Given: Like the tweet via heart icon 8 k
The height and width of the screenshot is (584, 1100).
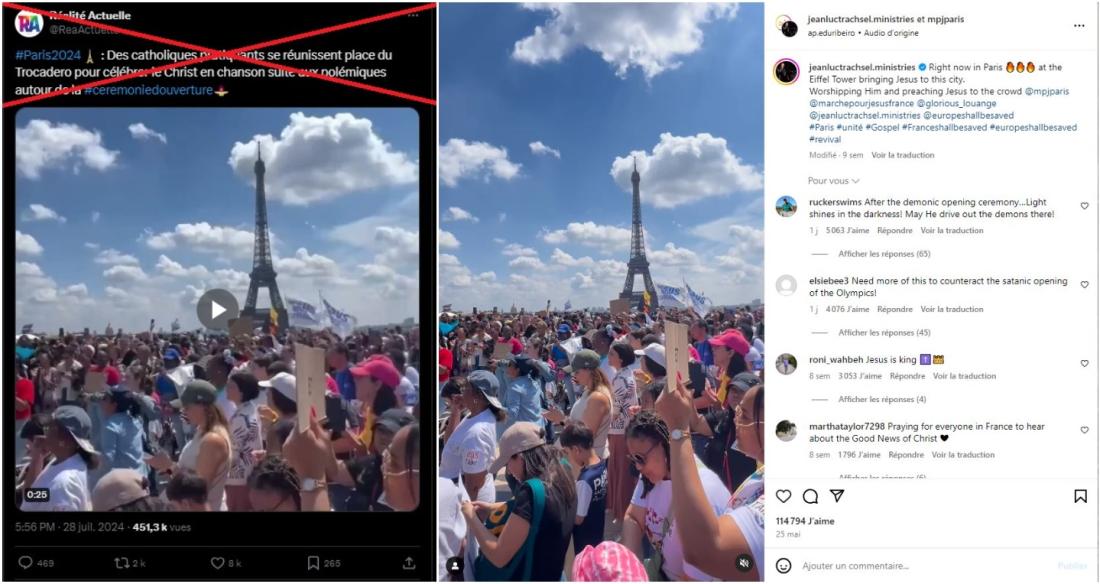Looking at the screenshot, I should pyautogui.click(x=217, y=563).
